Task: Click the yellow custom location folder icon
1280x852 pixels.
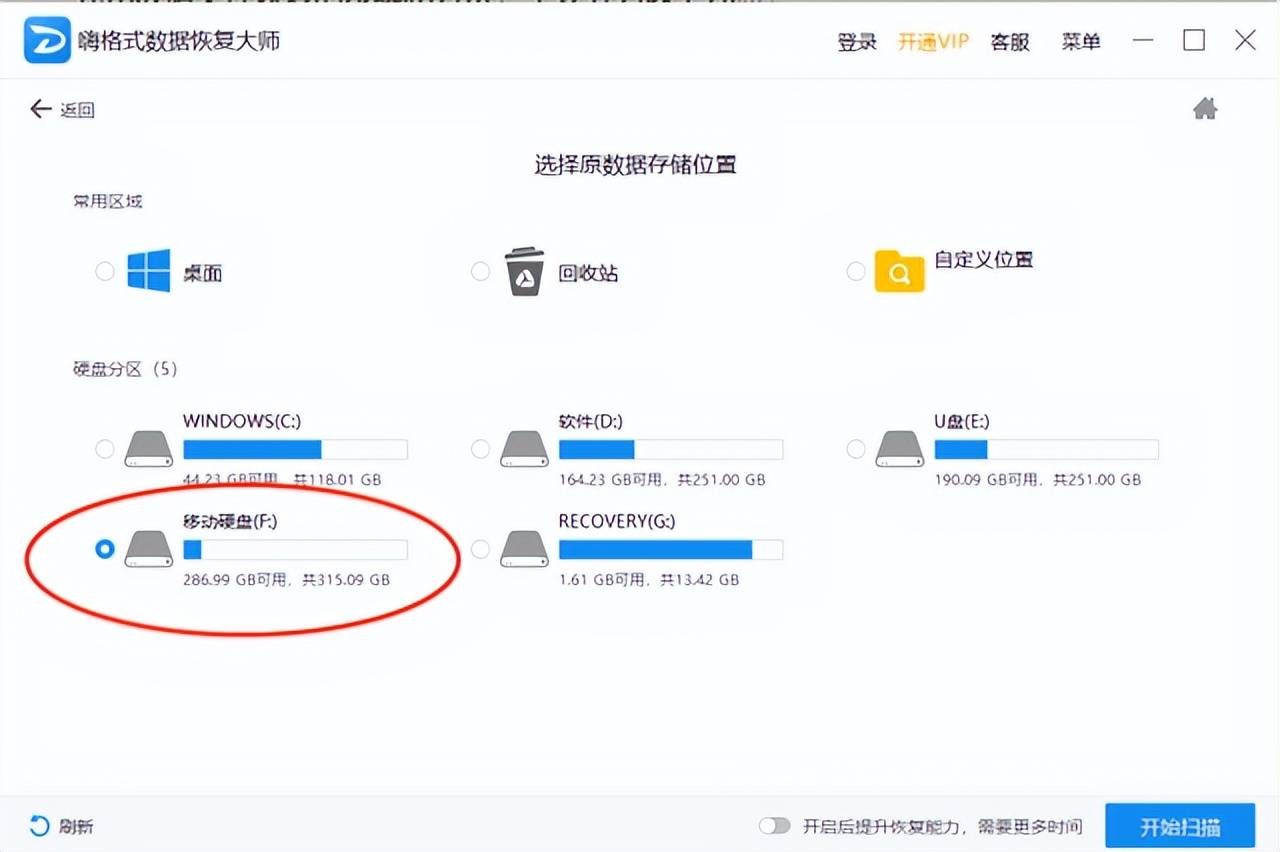Action: point(899,270)
